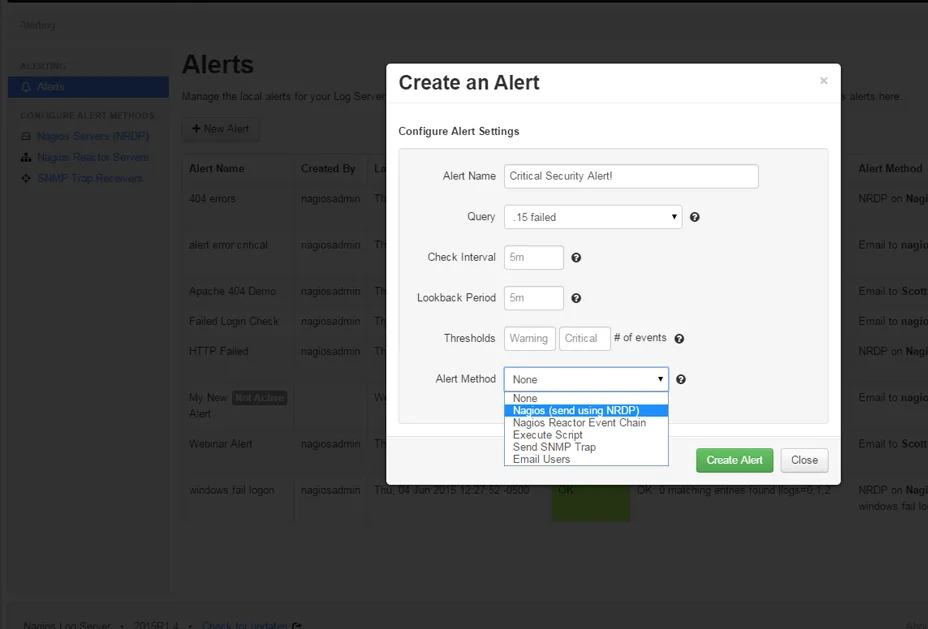Click the Created By column header
928x629 pixels.
click(x=328, y=169)
